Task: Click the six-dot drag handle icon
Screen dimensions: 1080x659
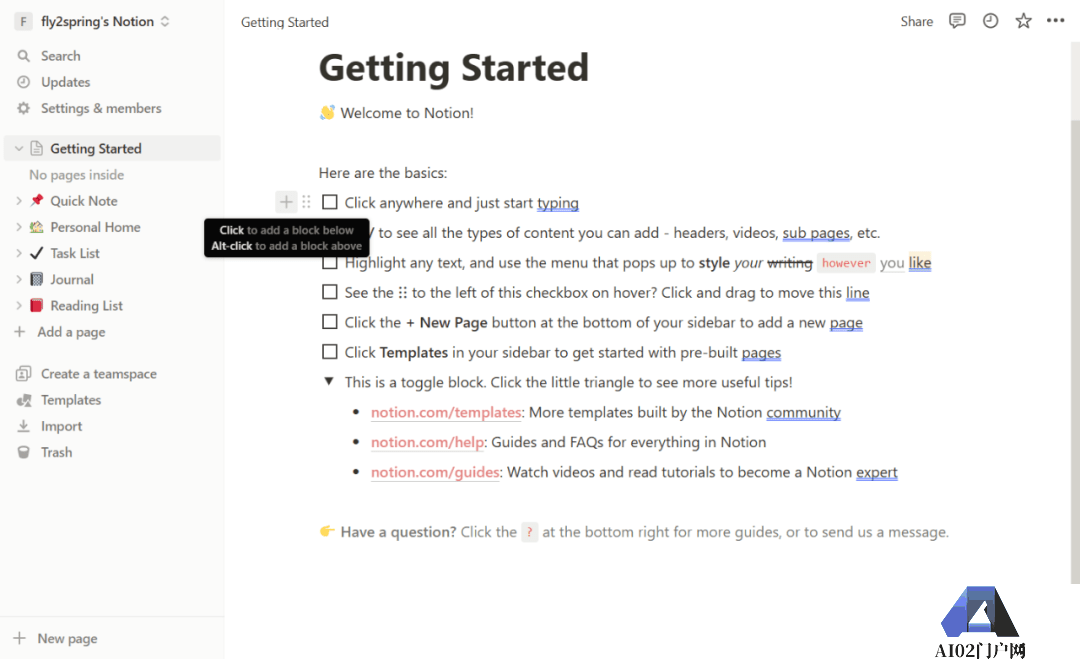Action: tap(307, 202)
